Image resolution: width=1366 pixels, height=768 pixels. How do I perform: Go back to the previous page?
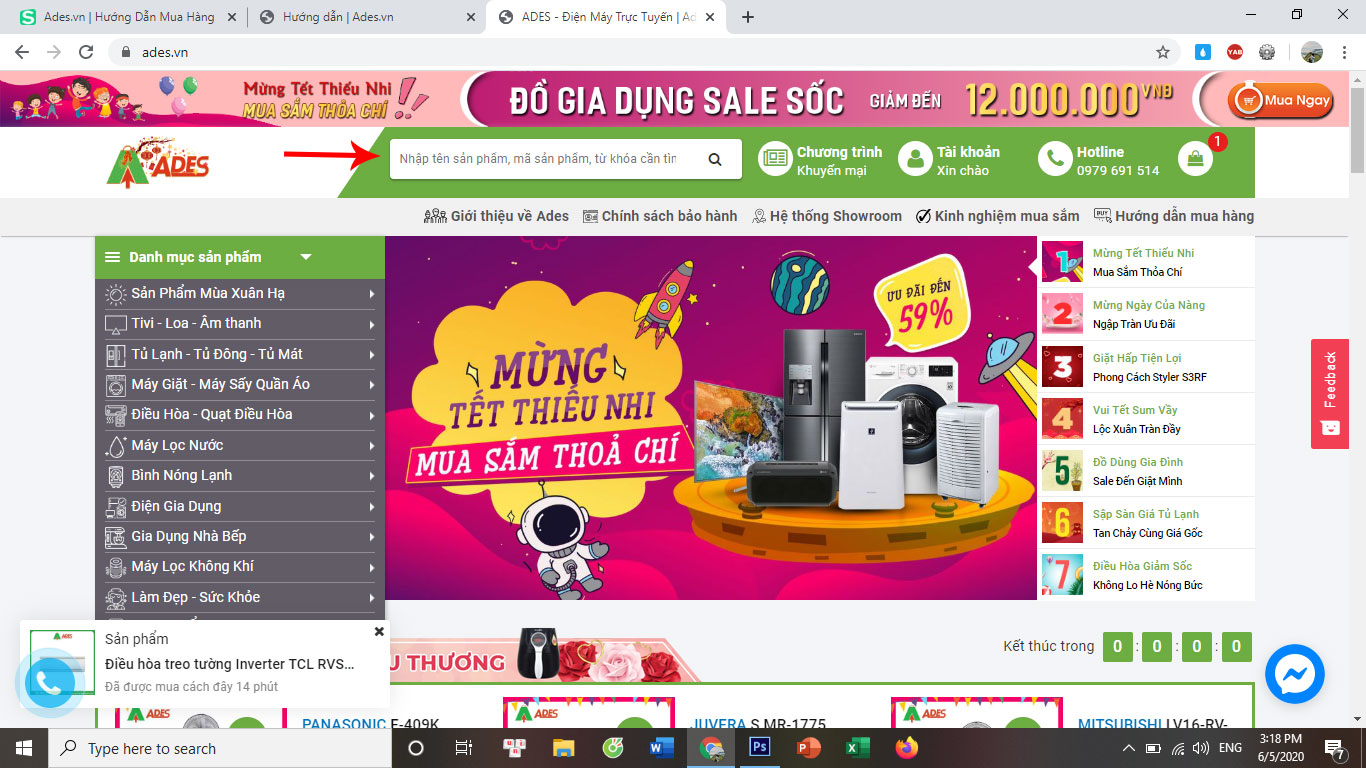click(22, 52)
